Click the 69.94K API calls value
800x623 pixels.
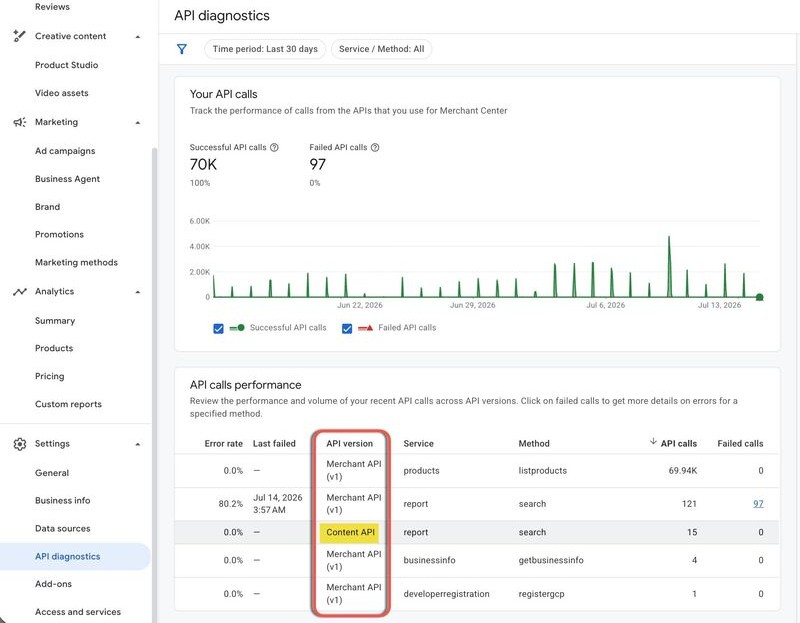click(683, 471)
